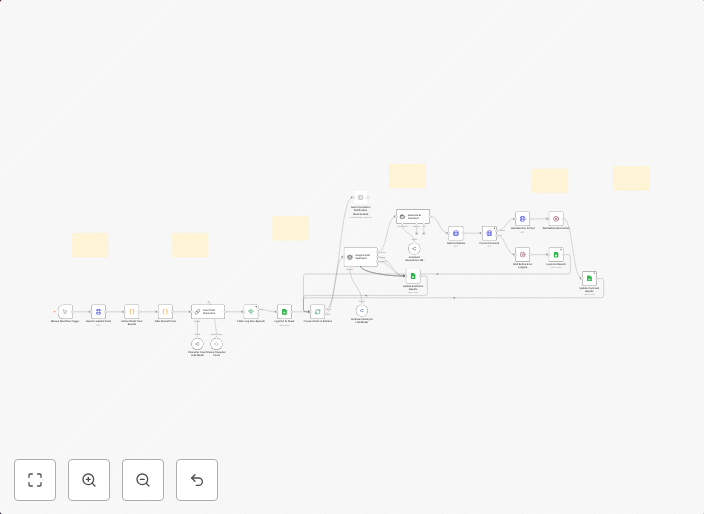Click the sticky note above the red circled X node

click(x=550, y=181)
